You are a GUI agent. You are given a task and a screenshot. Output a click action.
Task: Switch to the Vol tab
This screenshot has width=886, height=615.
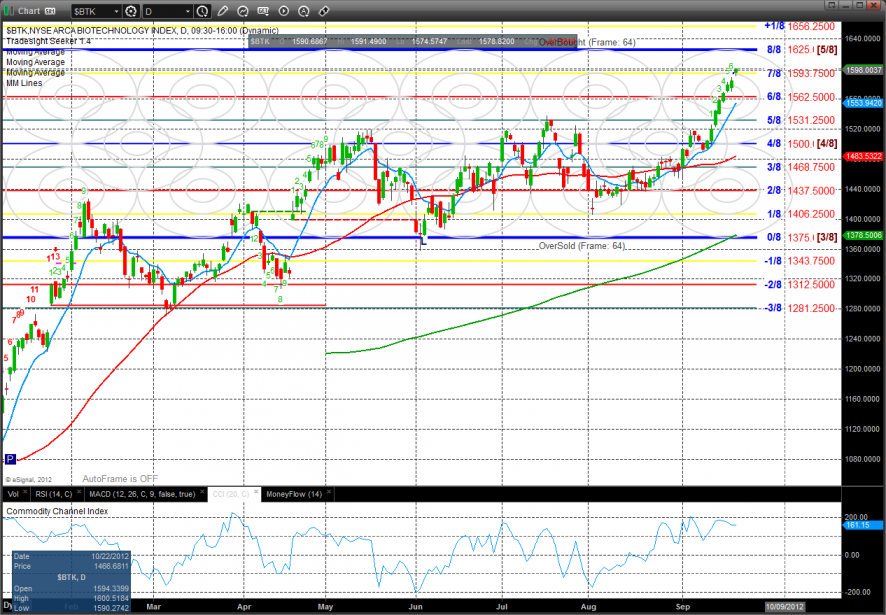(x=13, y=493)
